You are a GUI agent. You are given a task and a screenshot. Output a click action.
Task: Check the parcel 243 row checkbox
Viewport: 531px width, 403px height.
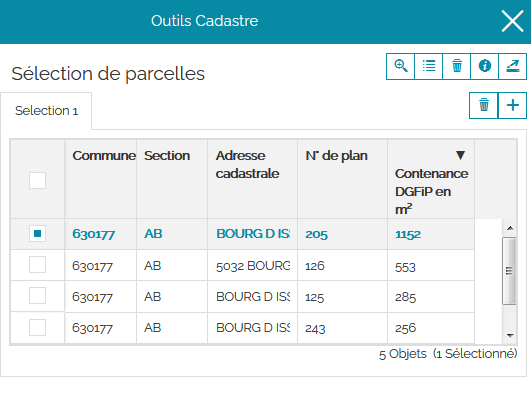37,327
